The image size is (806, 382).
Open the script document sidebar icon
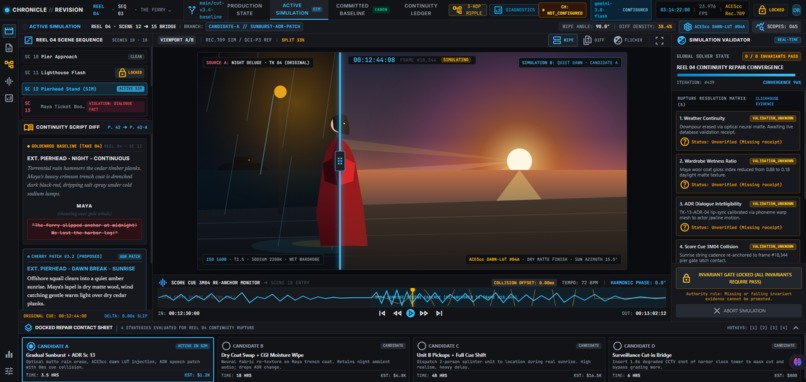pyautogui.click(x=9, y=48)
